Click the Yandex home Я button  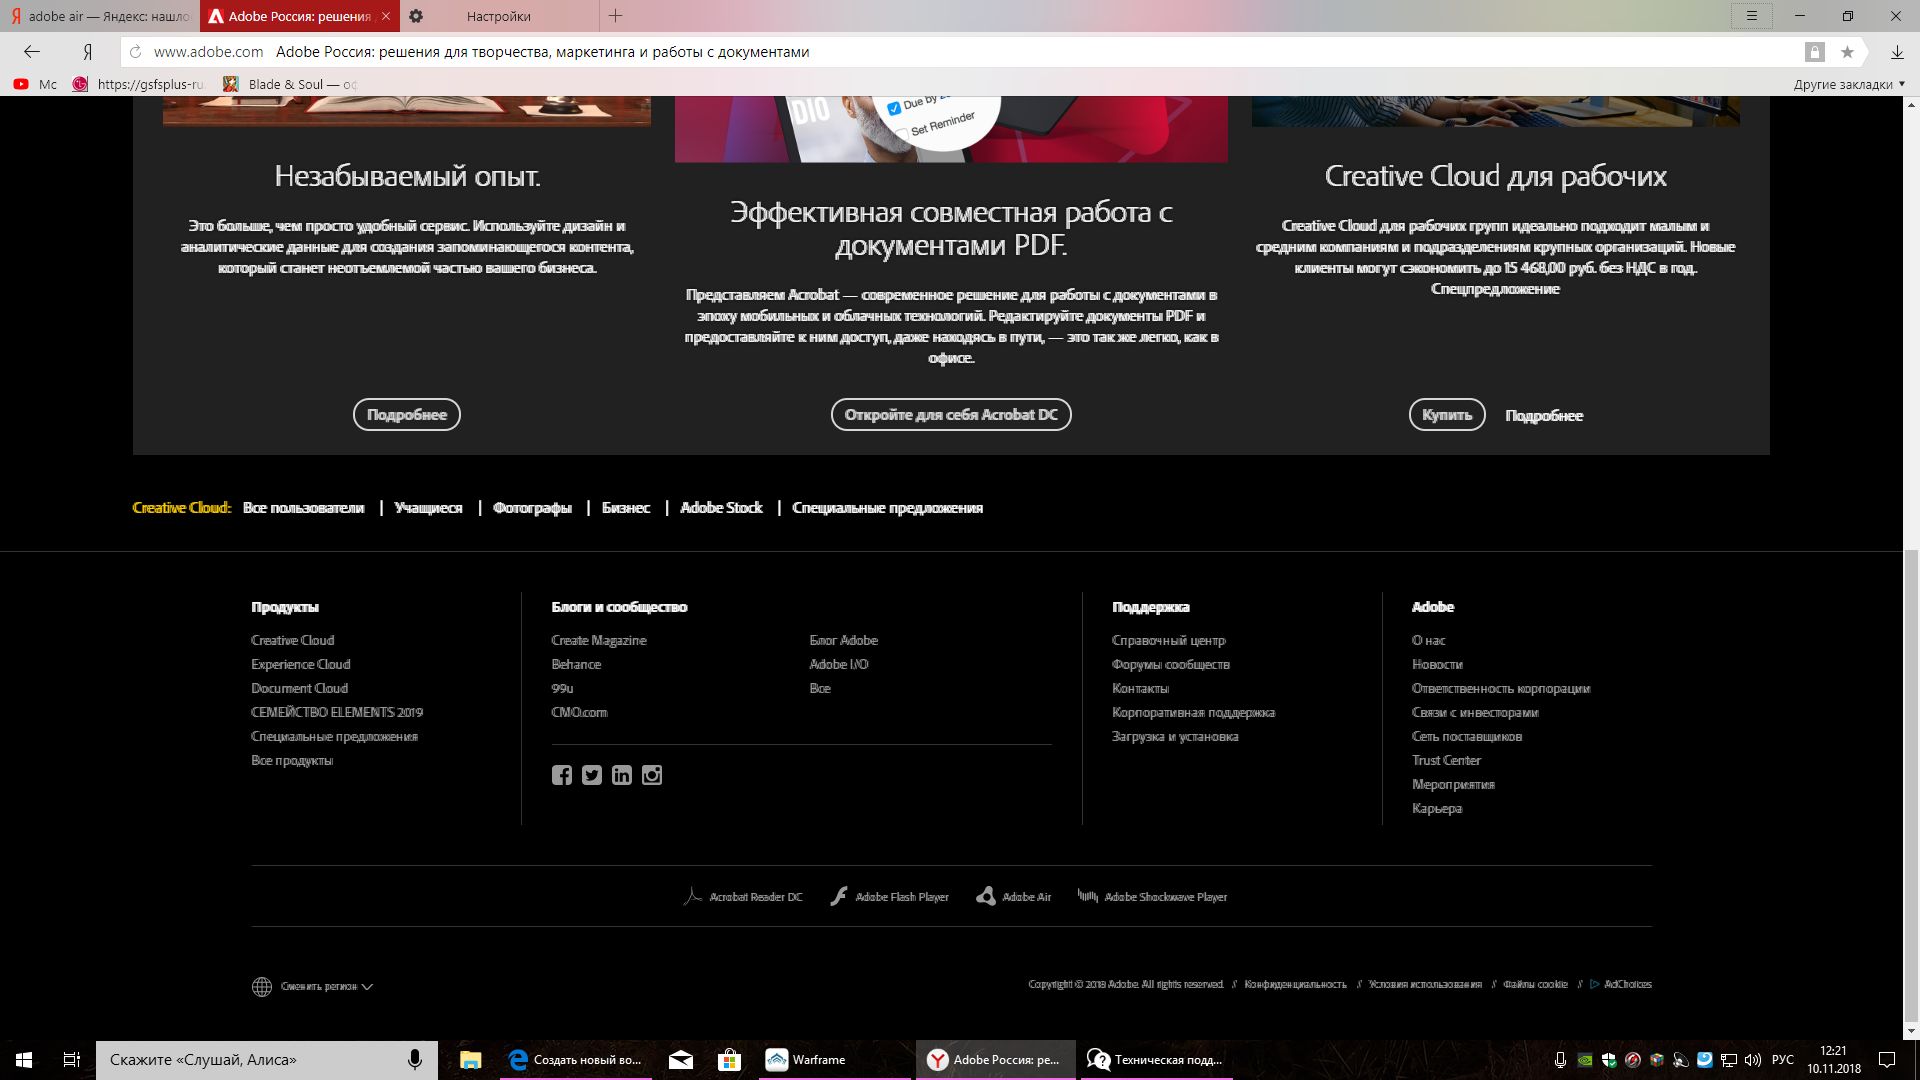[88, 52]
